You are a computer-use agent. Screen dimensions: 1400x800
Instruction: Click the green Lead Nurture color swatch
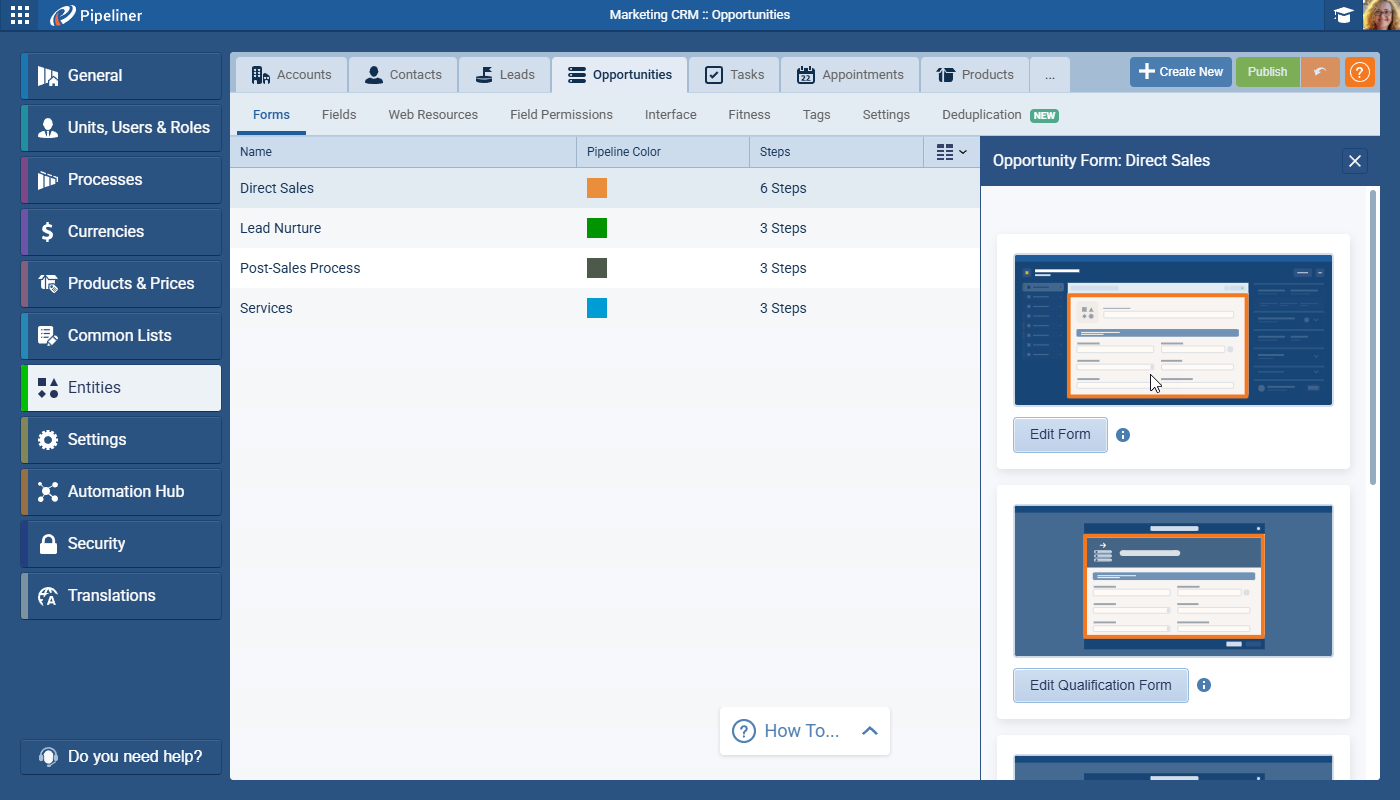[x=597, y=228]
